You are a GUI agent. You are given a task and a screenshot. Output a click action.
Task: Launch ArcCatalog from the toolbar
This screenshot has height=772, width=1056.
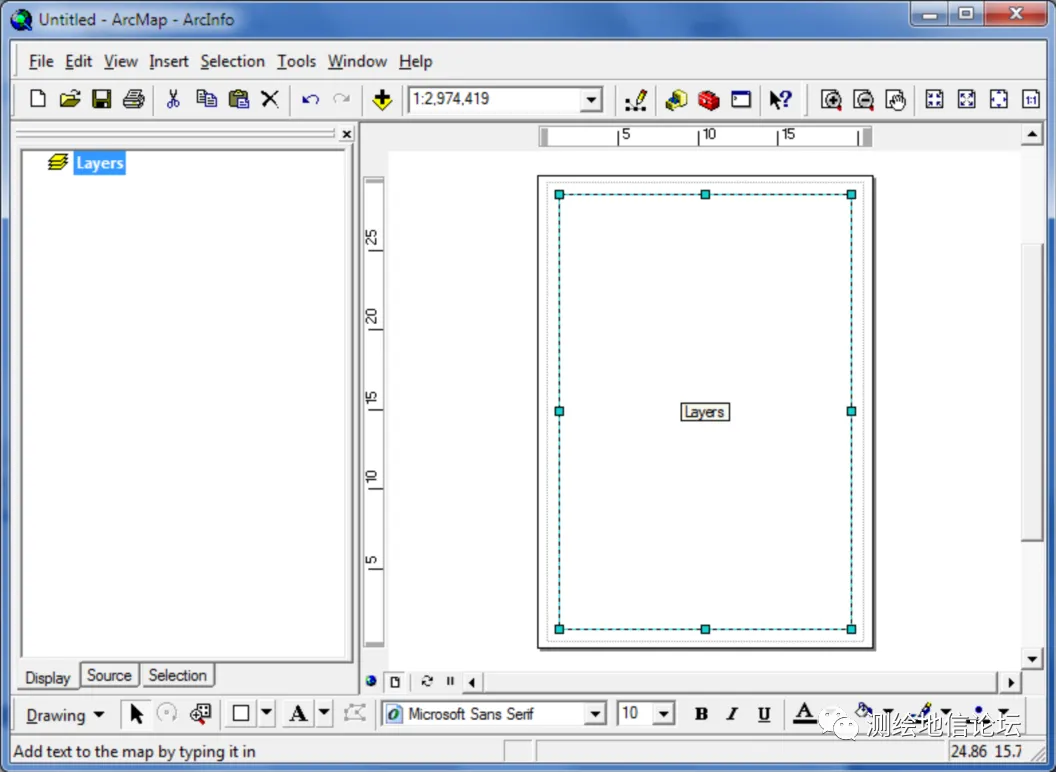coord(676,100)
